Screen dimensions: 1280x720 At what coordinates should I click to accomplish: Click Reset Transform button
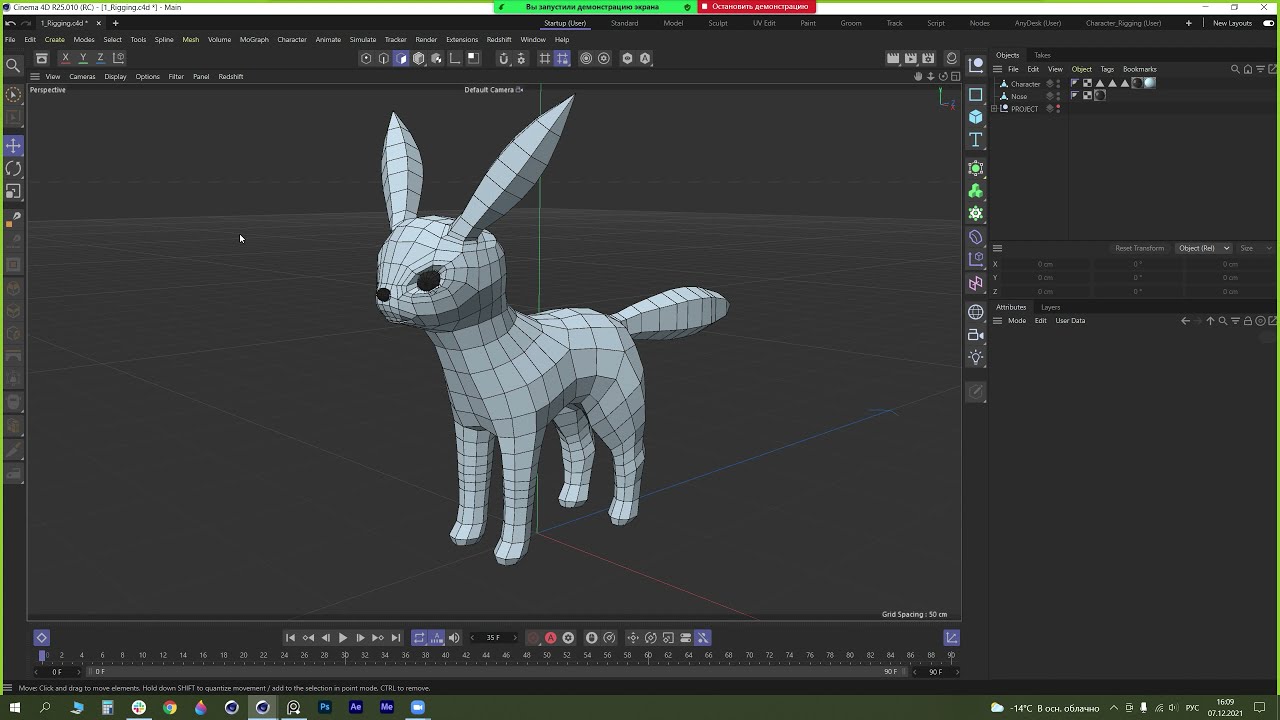pyautogui.click(x=1139, y=248)
